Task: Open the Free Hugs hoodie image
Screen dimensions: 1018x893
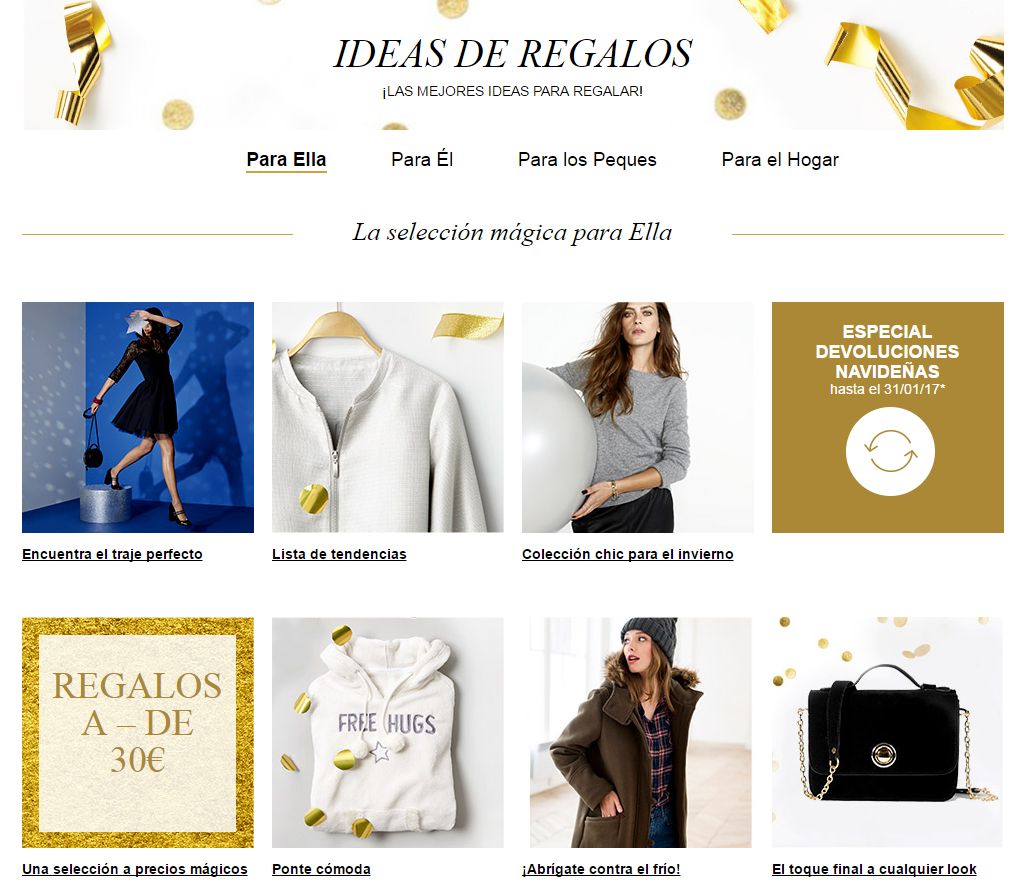Action: click(x=388, y=733)
